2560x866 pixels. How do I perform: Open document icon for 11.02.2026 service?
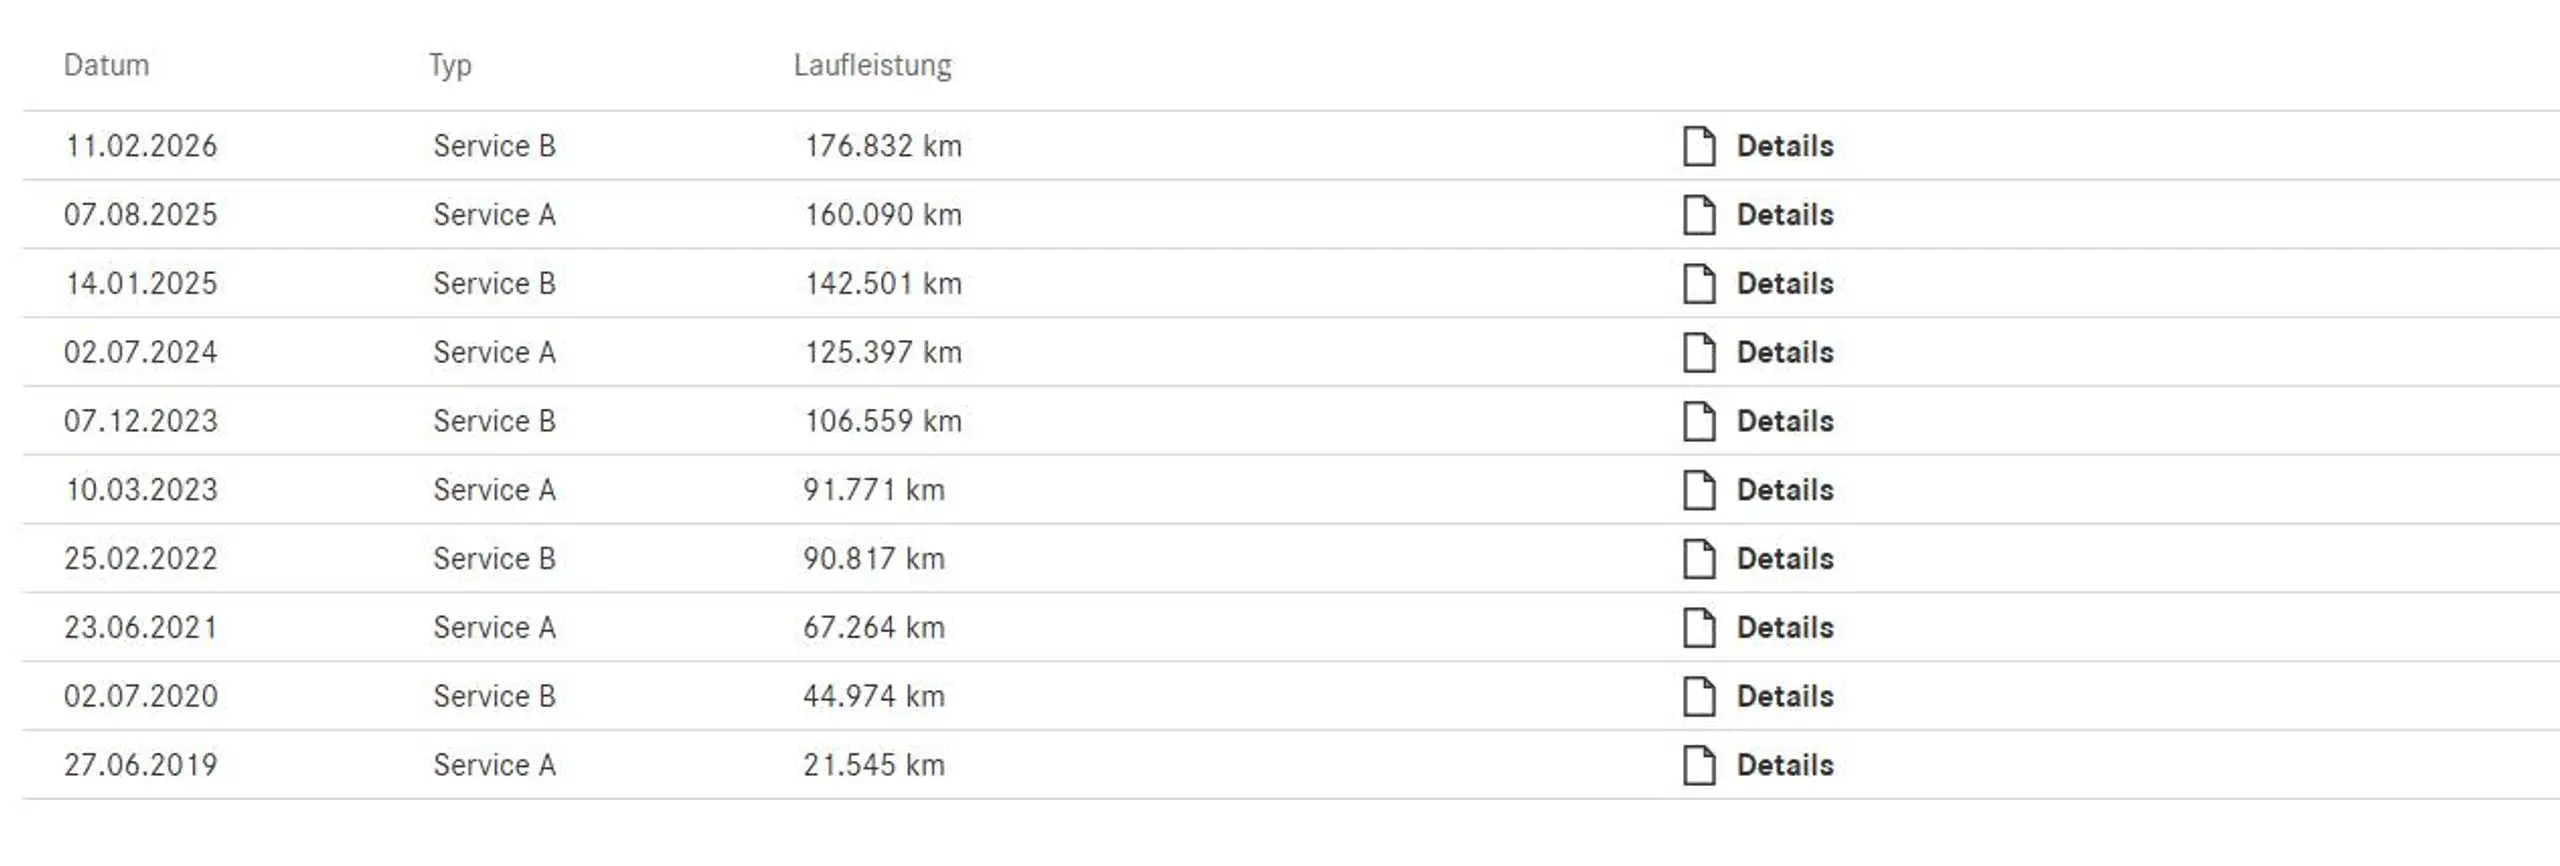click(x=1698, y=146)
